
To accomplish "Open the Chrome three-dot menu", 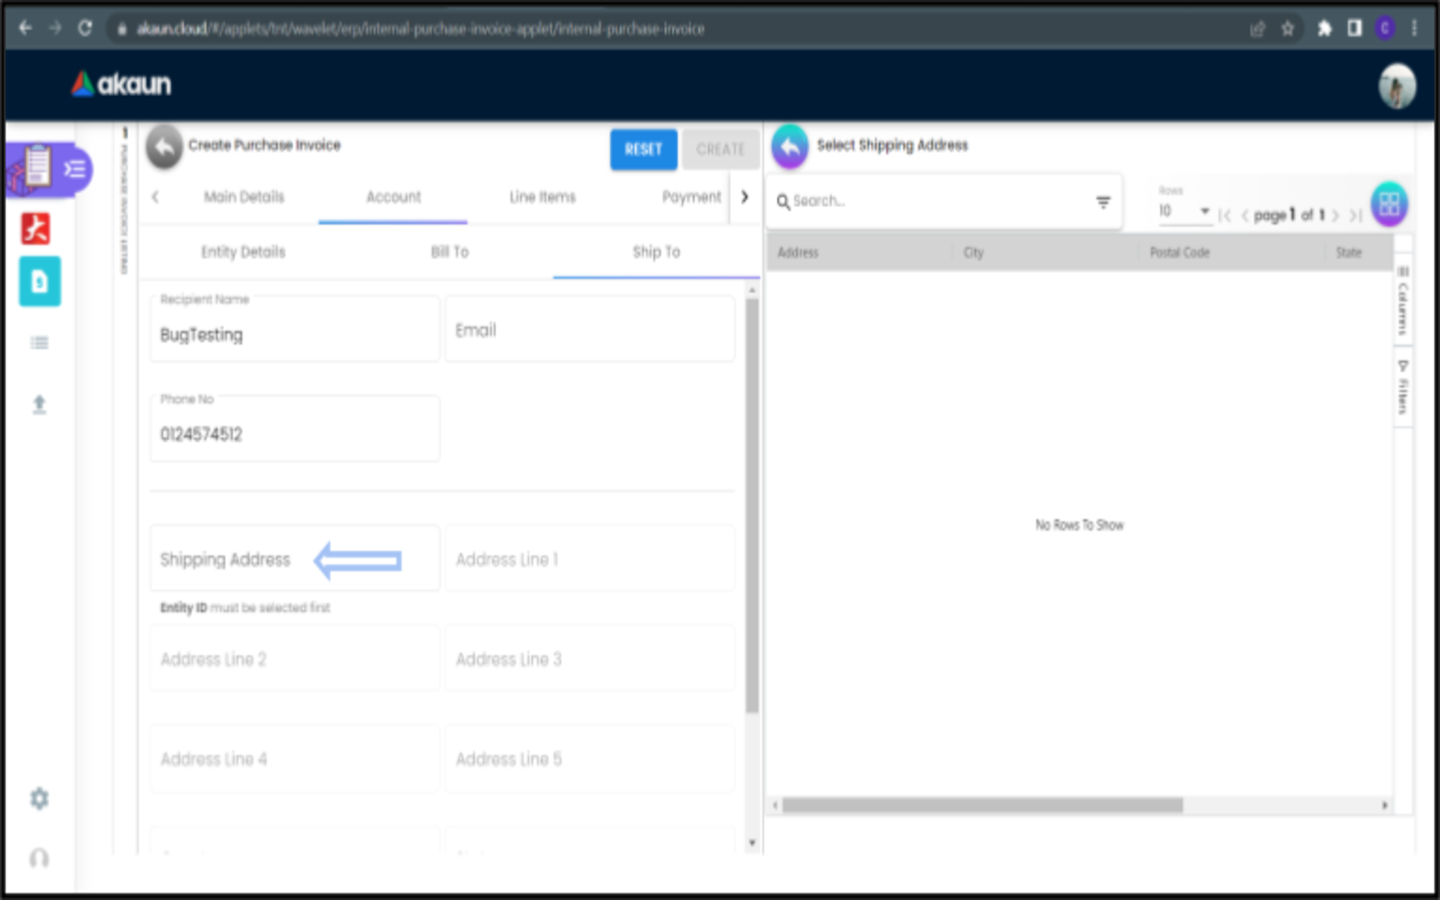I will coord(1414,29).
